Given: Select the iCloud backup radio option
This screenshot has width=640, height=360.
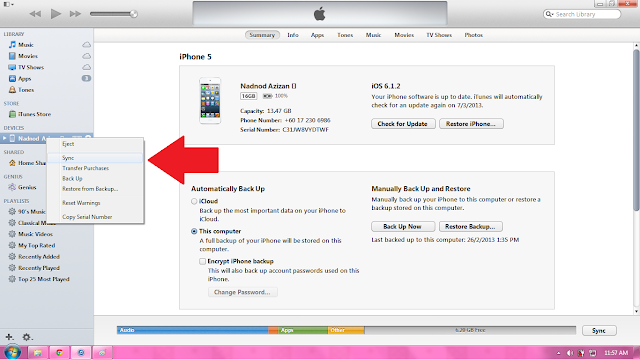Looking at the screenshot, I should point(194,201).
